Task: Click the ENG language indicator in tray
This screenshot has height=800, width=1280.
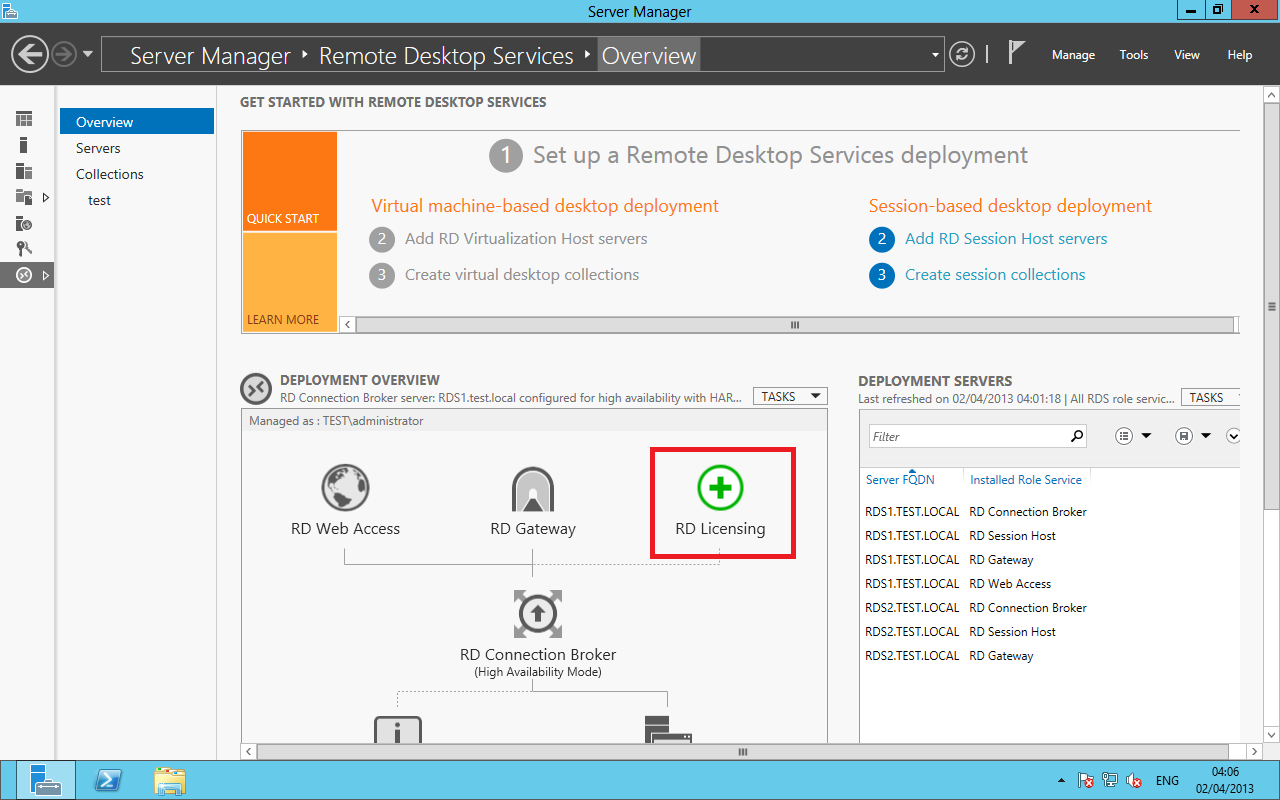Action: coord(1167,780)
